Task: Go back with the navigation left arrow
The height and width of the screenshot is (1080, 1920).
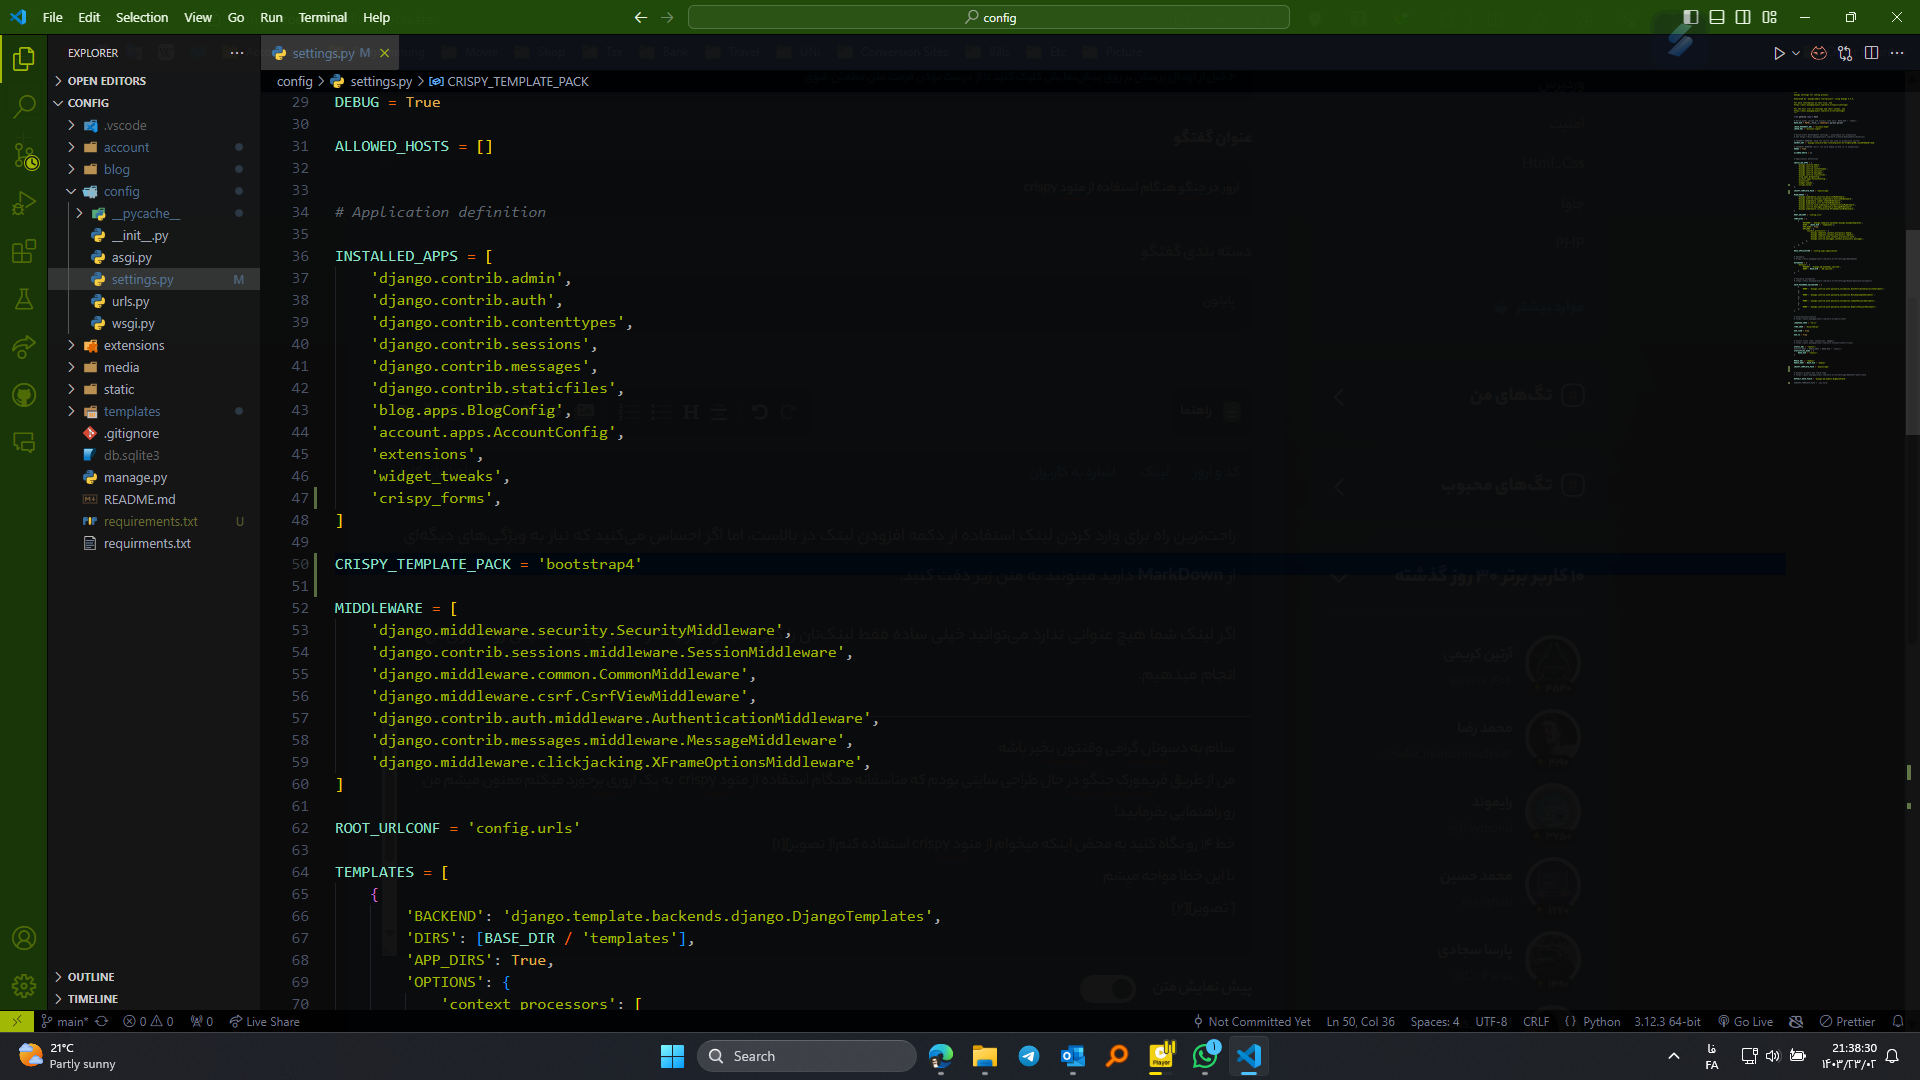Action: click(x=640, y=17)
